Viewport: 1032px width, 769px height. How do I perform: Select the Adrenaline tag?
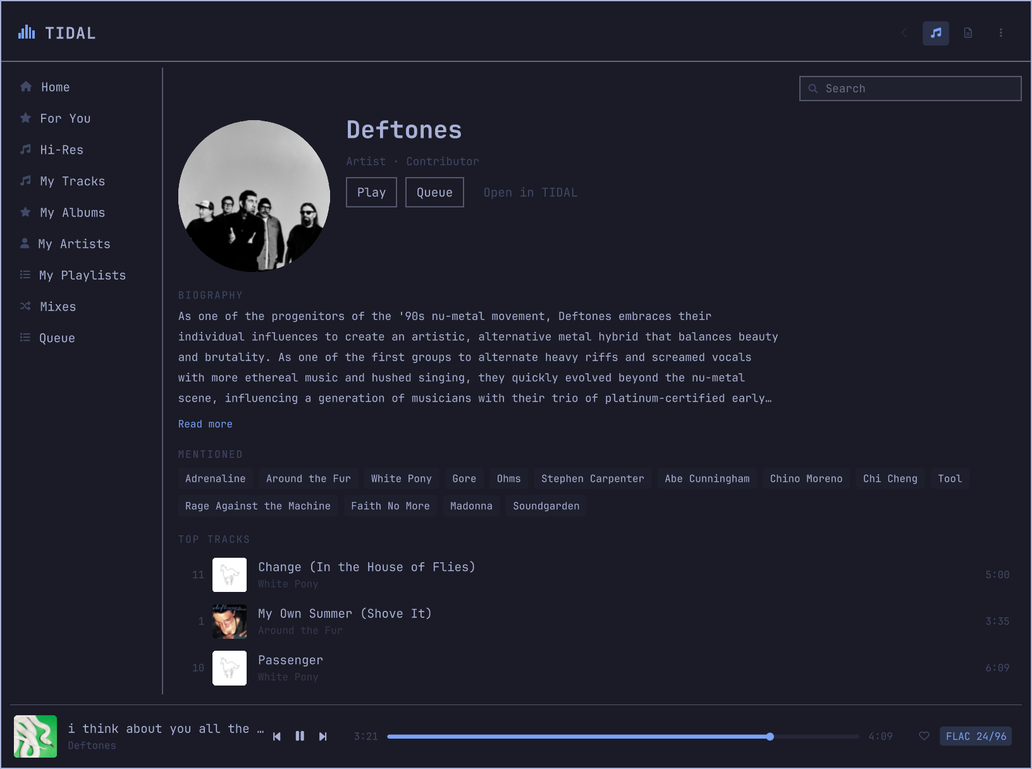coord(215,479)
